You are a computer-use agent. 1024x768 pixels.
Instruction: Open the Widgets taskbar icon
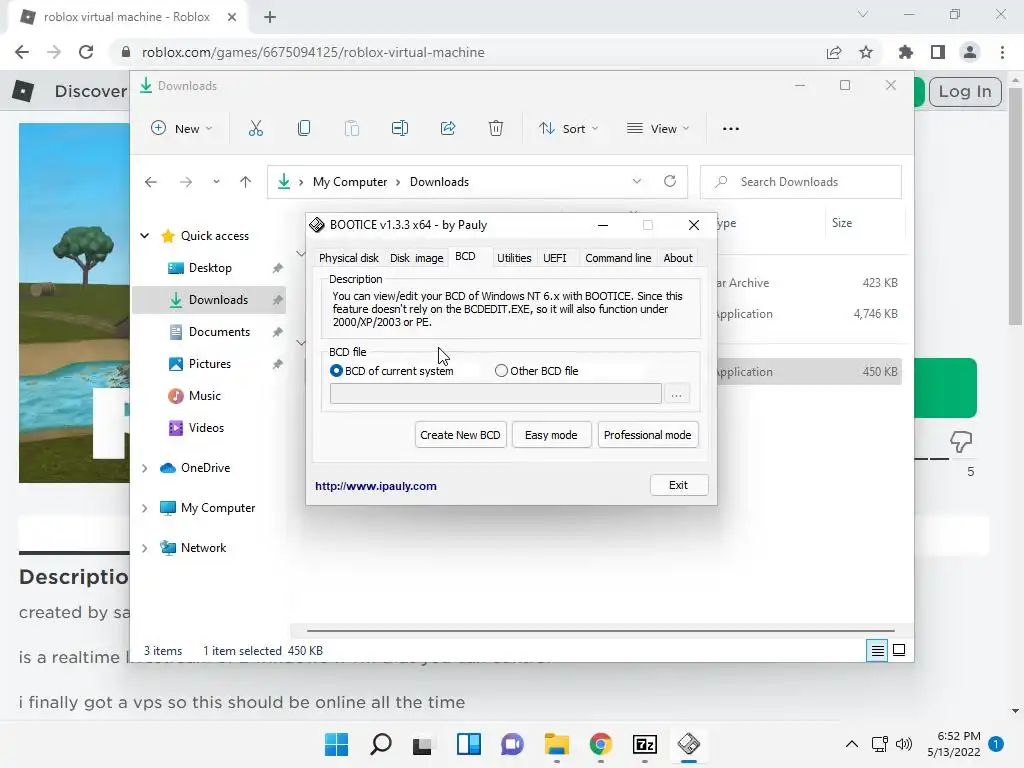click(x=469, y=744)
